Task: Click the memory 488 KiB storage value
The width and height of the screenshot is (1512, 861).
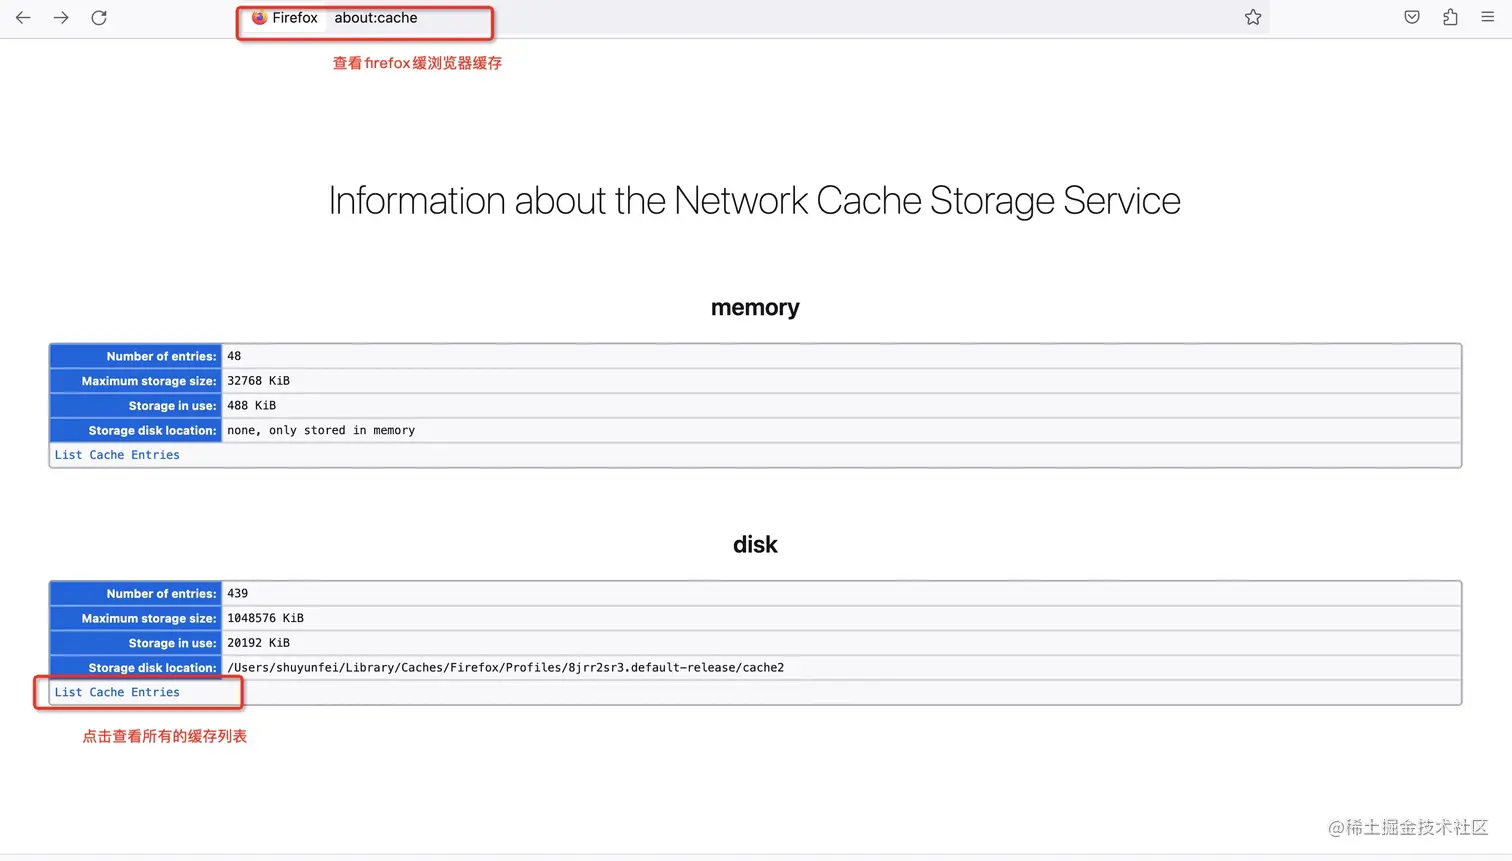Action: point(251,406)
